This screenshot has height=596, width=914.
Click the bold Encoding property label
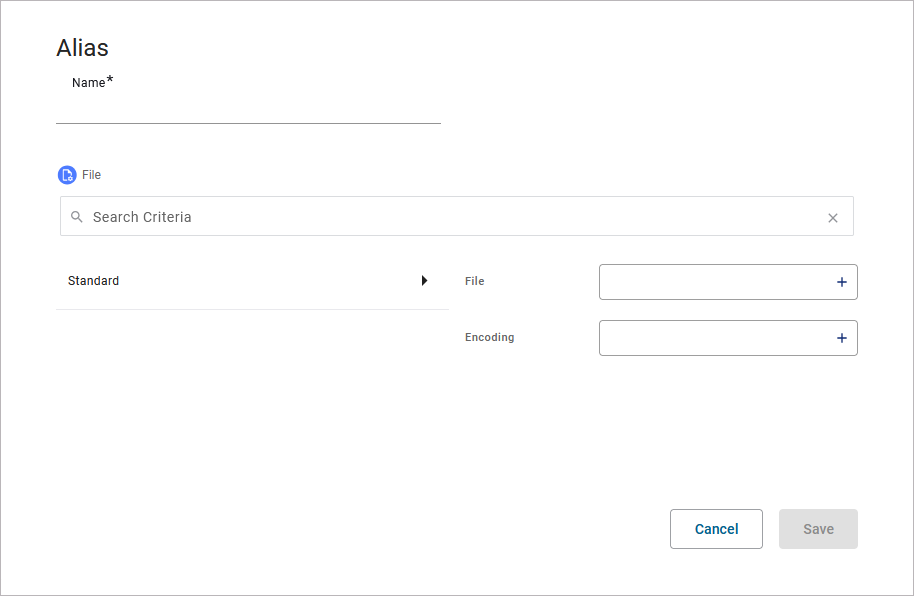[x=490, y=338]
